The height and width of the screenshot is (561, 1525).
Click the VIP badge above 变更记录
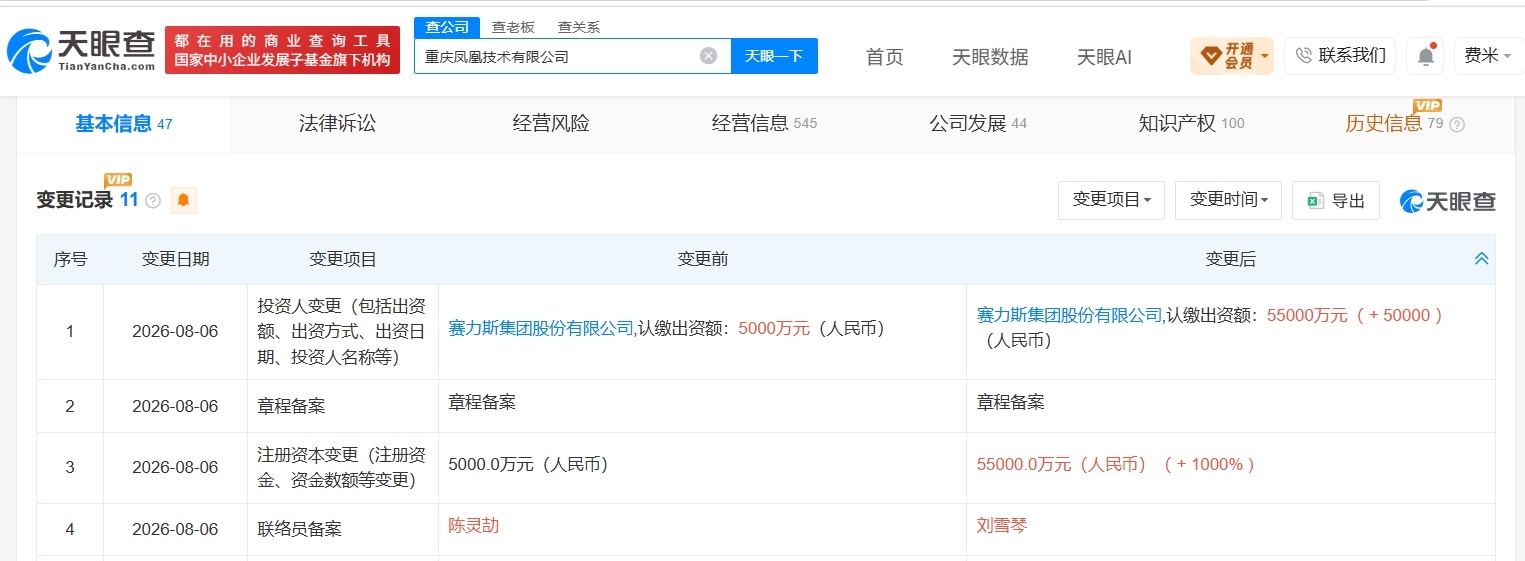coord(118,179)
